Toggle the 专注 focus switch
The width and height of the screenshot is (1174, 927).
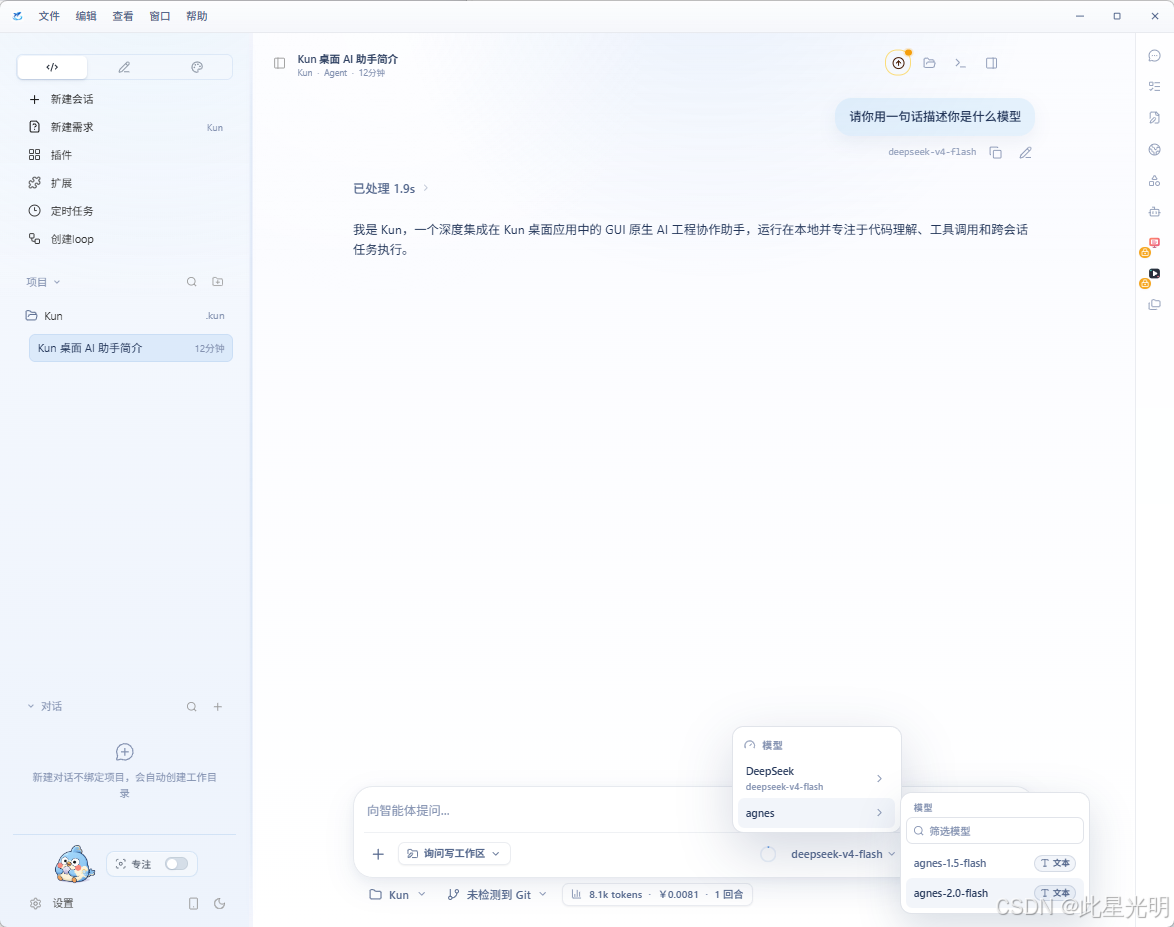coord(177,864)
